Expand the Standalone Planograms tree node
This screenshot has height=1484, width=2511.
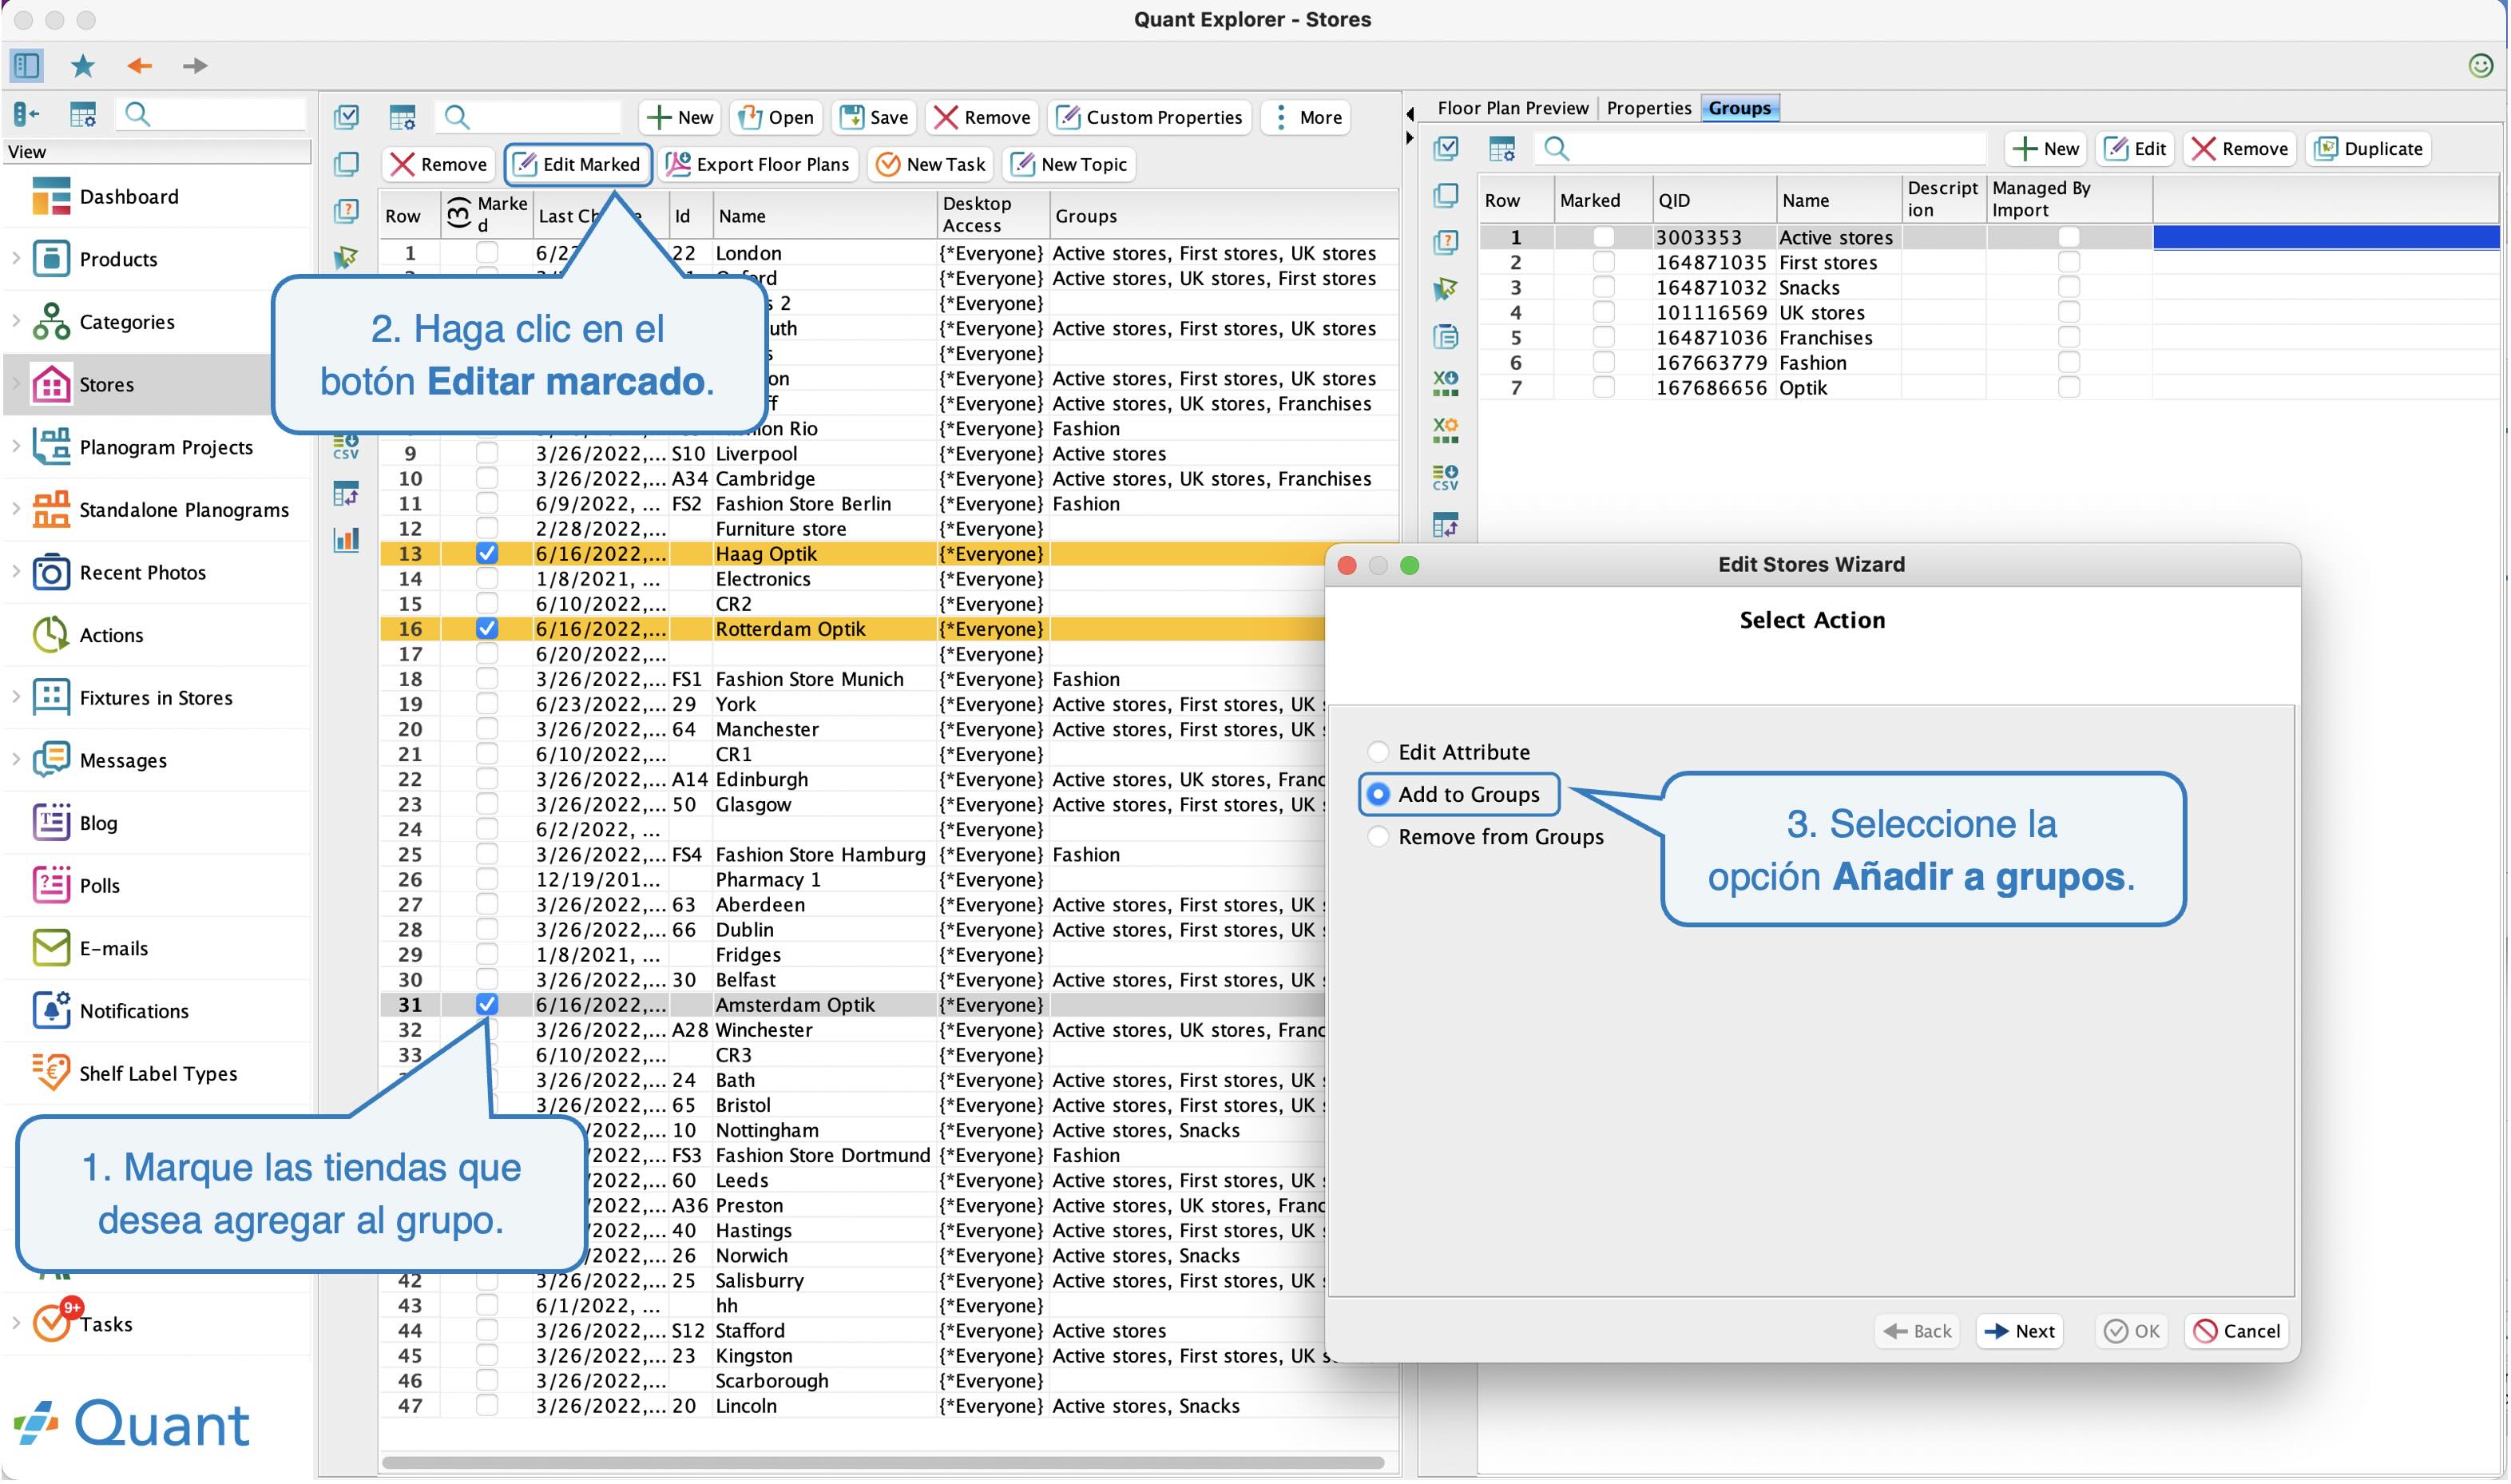click(x=16, y=510)
